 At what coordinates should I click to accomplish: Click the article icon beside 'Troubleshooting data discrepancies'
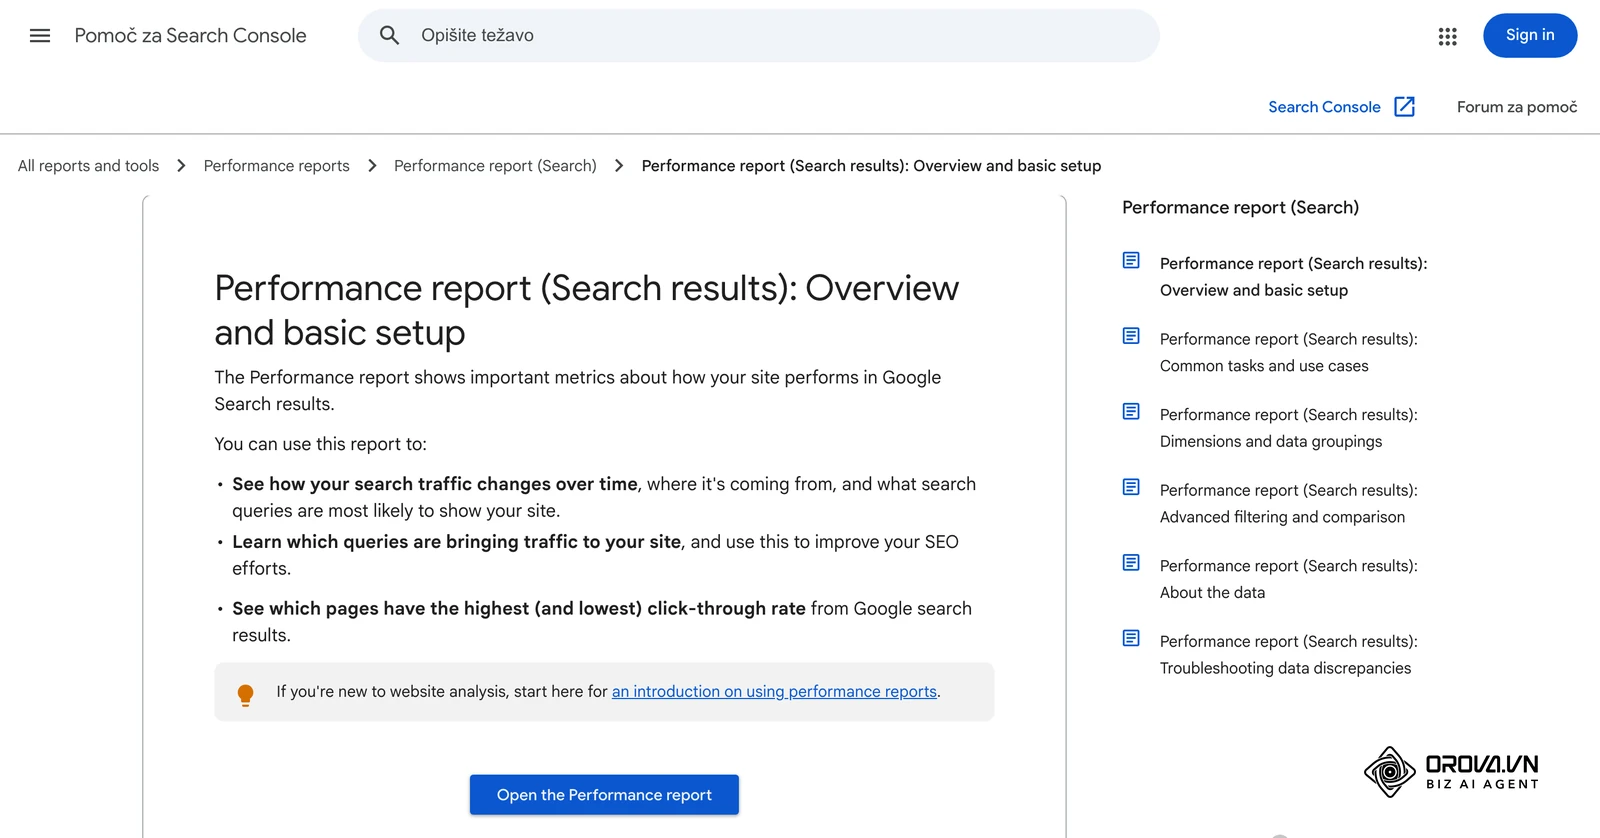(x=1131, y=638)
